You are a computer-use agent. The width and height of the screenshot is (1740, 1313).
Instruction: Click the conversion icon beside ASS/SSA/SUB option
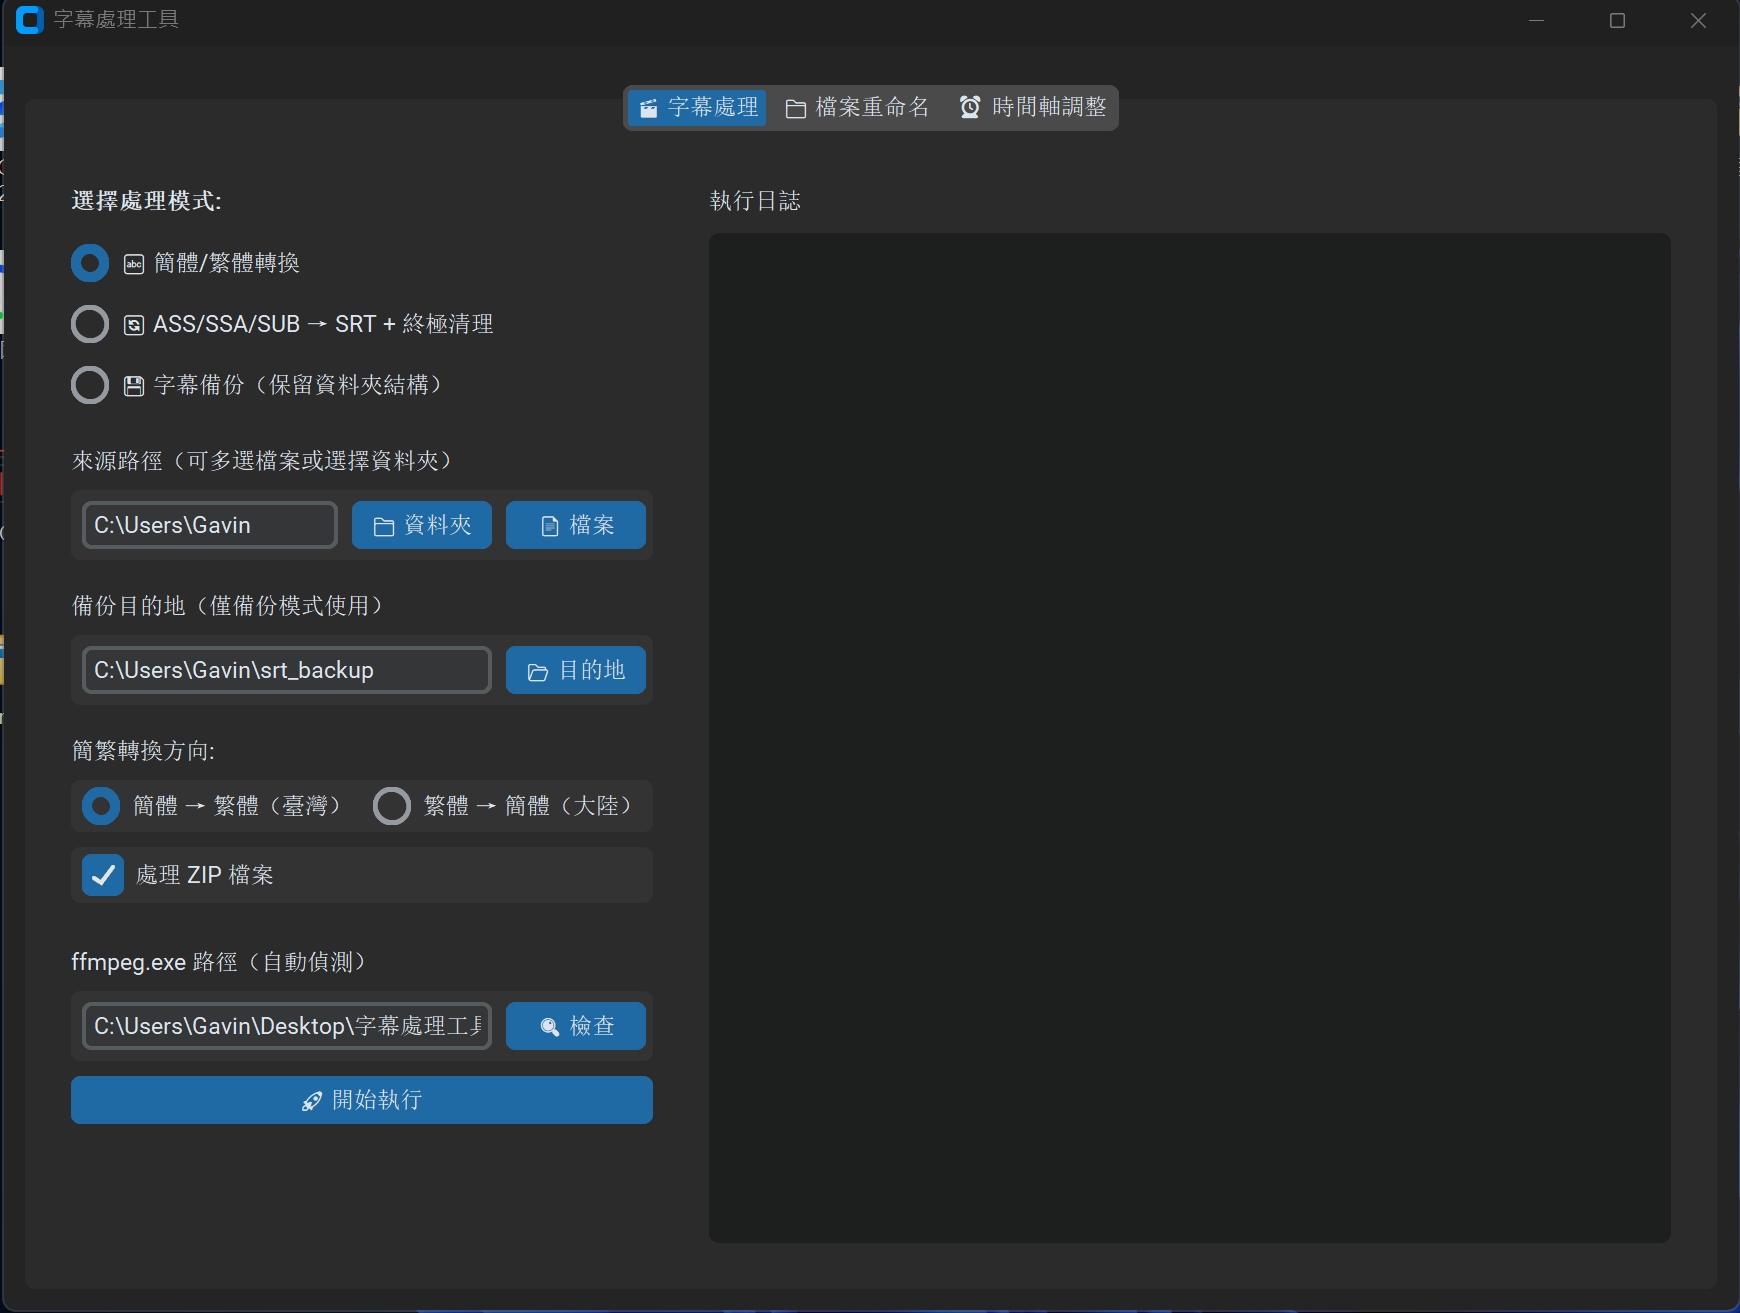pyautogui.click(x=133, y=324)
